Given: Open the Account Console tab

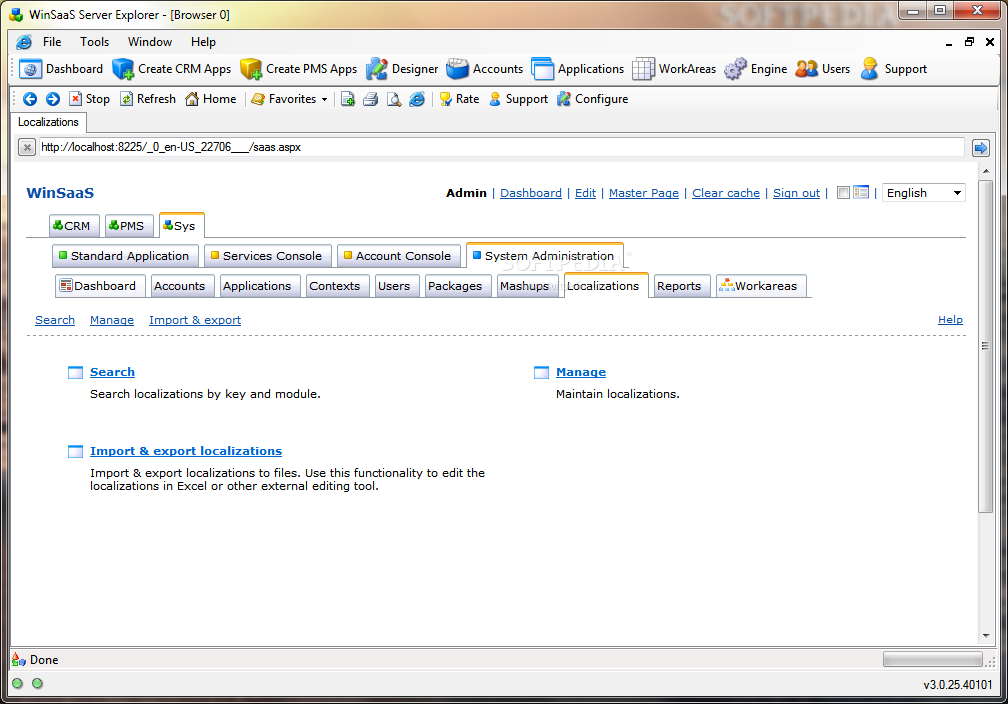Looking at the screenshot, I should click(399, 256).
